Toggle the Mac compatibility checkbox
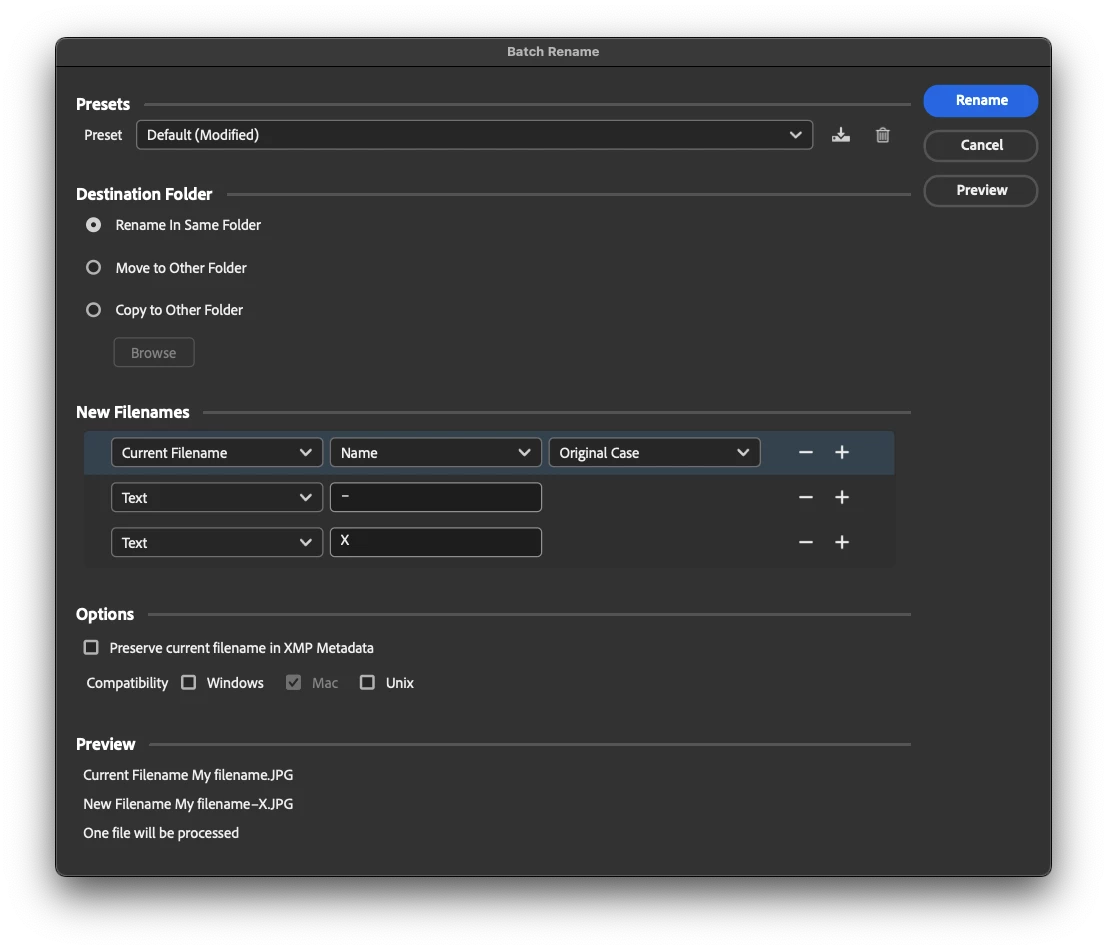The width and height of the screenshot is (1107, 950). pos(294,683)
